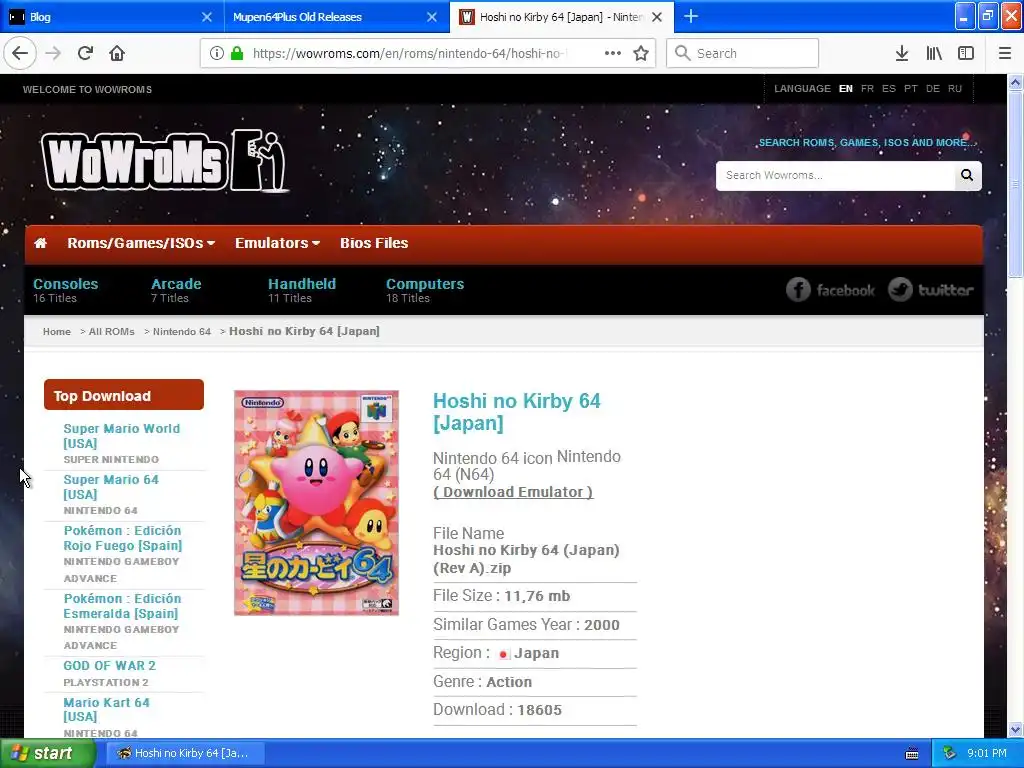Image resolution: width=1024 pixels, height=768 pixels.
Task: Show site information icon in address bar
Action: tap(217, 54)
